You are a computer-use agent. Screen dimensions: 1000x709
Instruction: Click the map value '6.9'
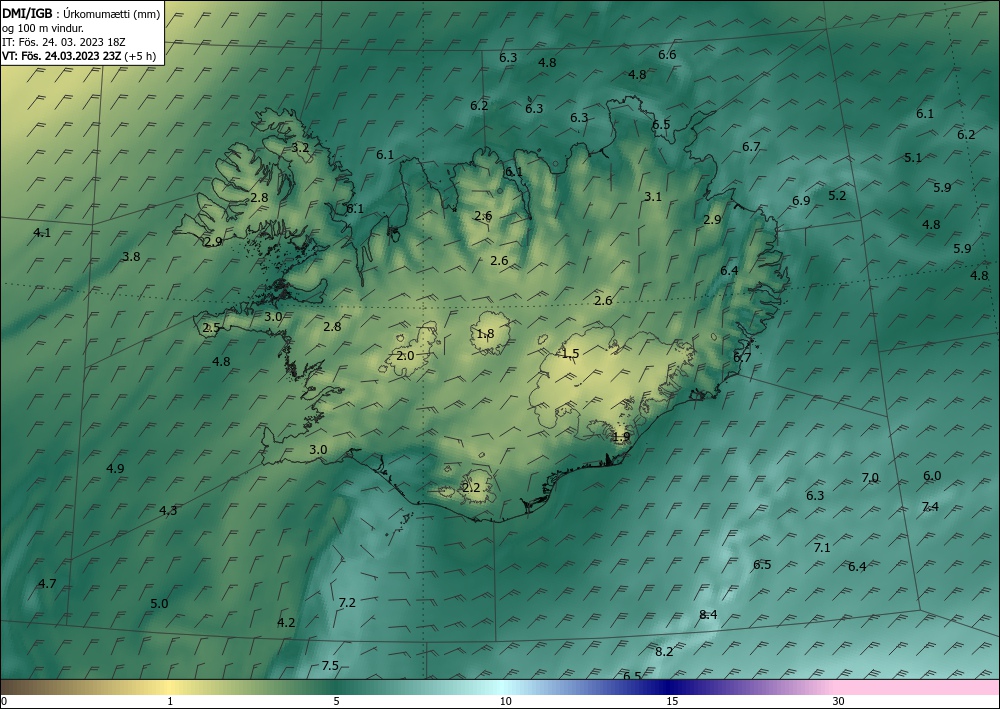pyautogui.click(x=801, y=200)
